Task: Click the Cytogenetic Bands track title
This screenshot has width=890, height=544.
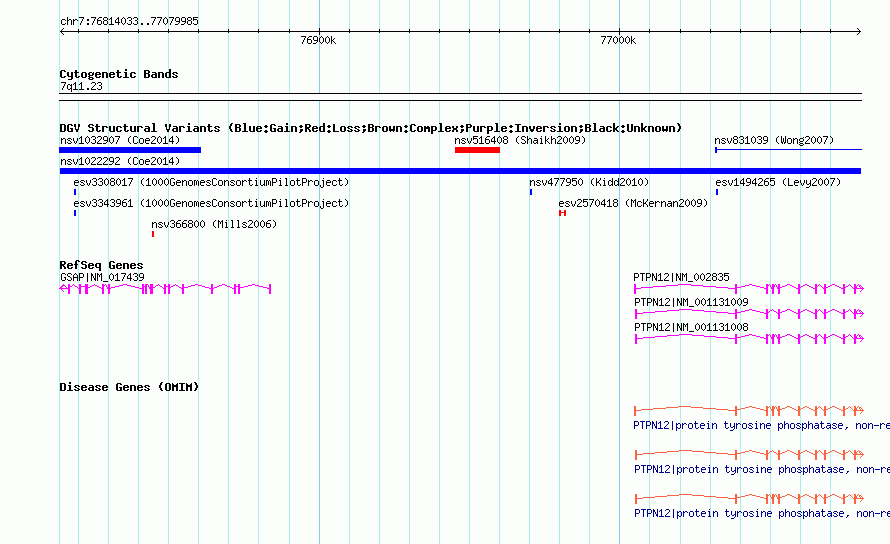Action: [119, 74]
